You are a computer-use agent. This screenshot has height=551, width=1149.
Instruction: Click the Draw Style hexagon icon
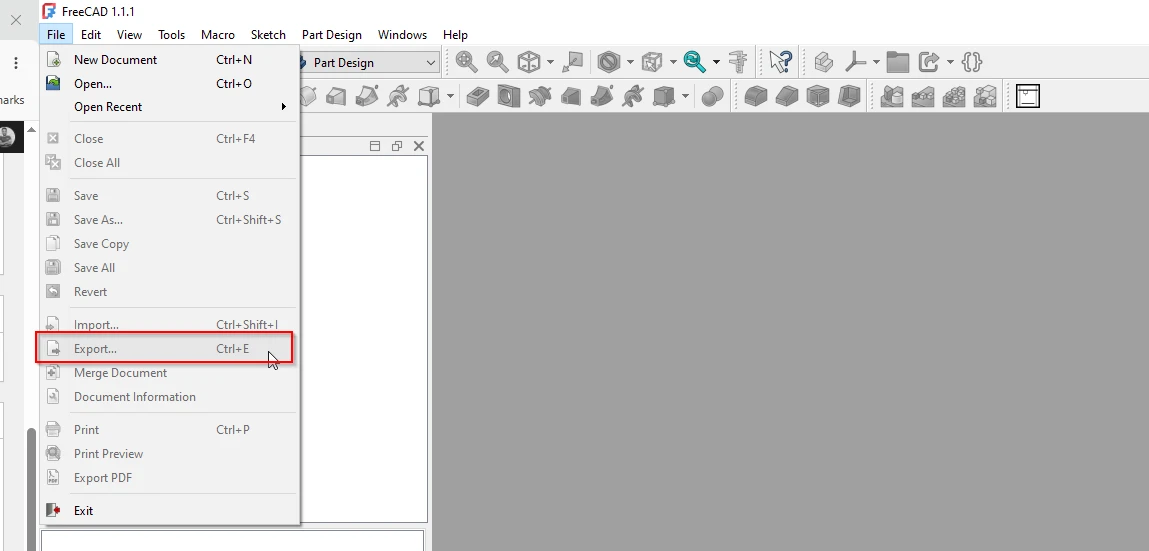click(609, 62)
